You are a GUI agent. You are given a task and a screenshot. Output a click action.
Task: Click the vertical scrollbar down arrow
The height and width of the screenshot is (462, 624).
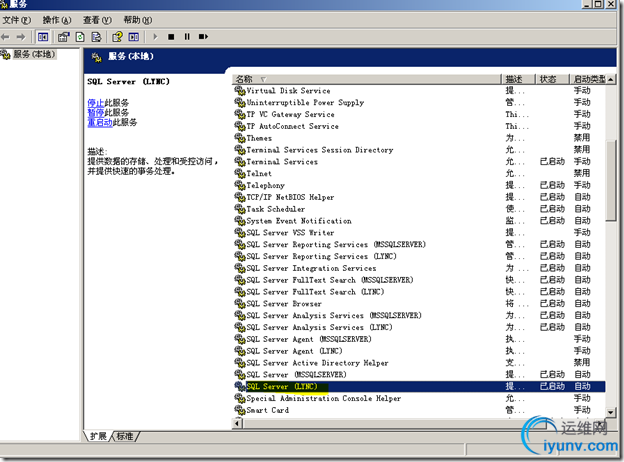(x=611, y=412)
